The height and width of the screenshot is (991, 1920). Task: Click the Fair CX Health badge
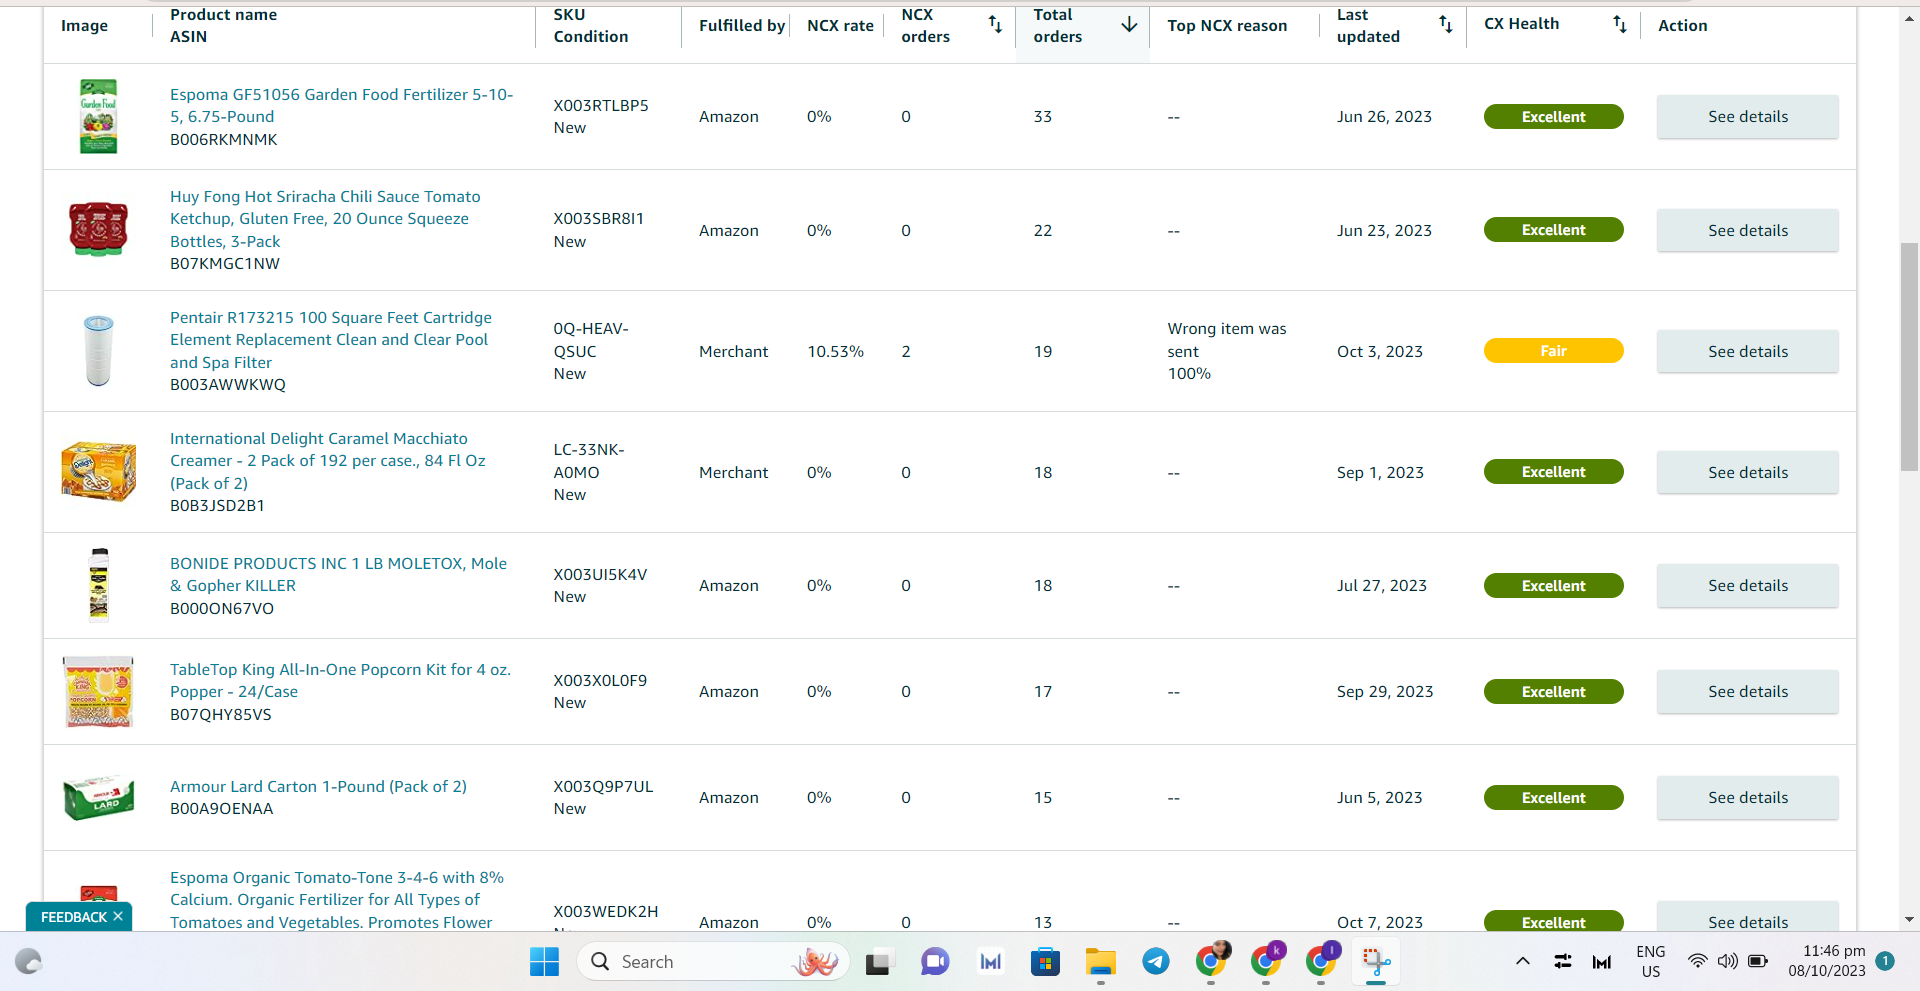point(1553,351)
